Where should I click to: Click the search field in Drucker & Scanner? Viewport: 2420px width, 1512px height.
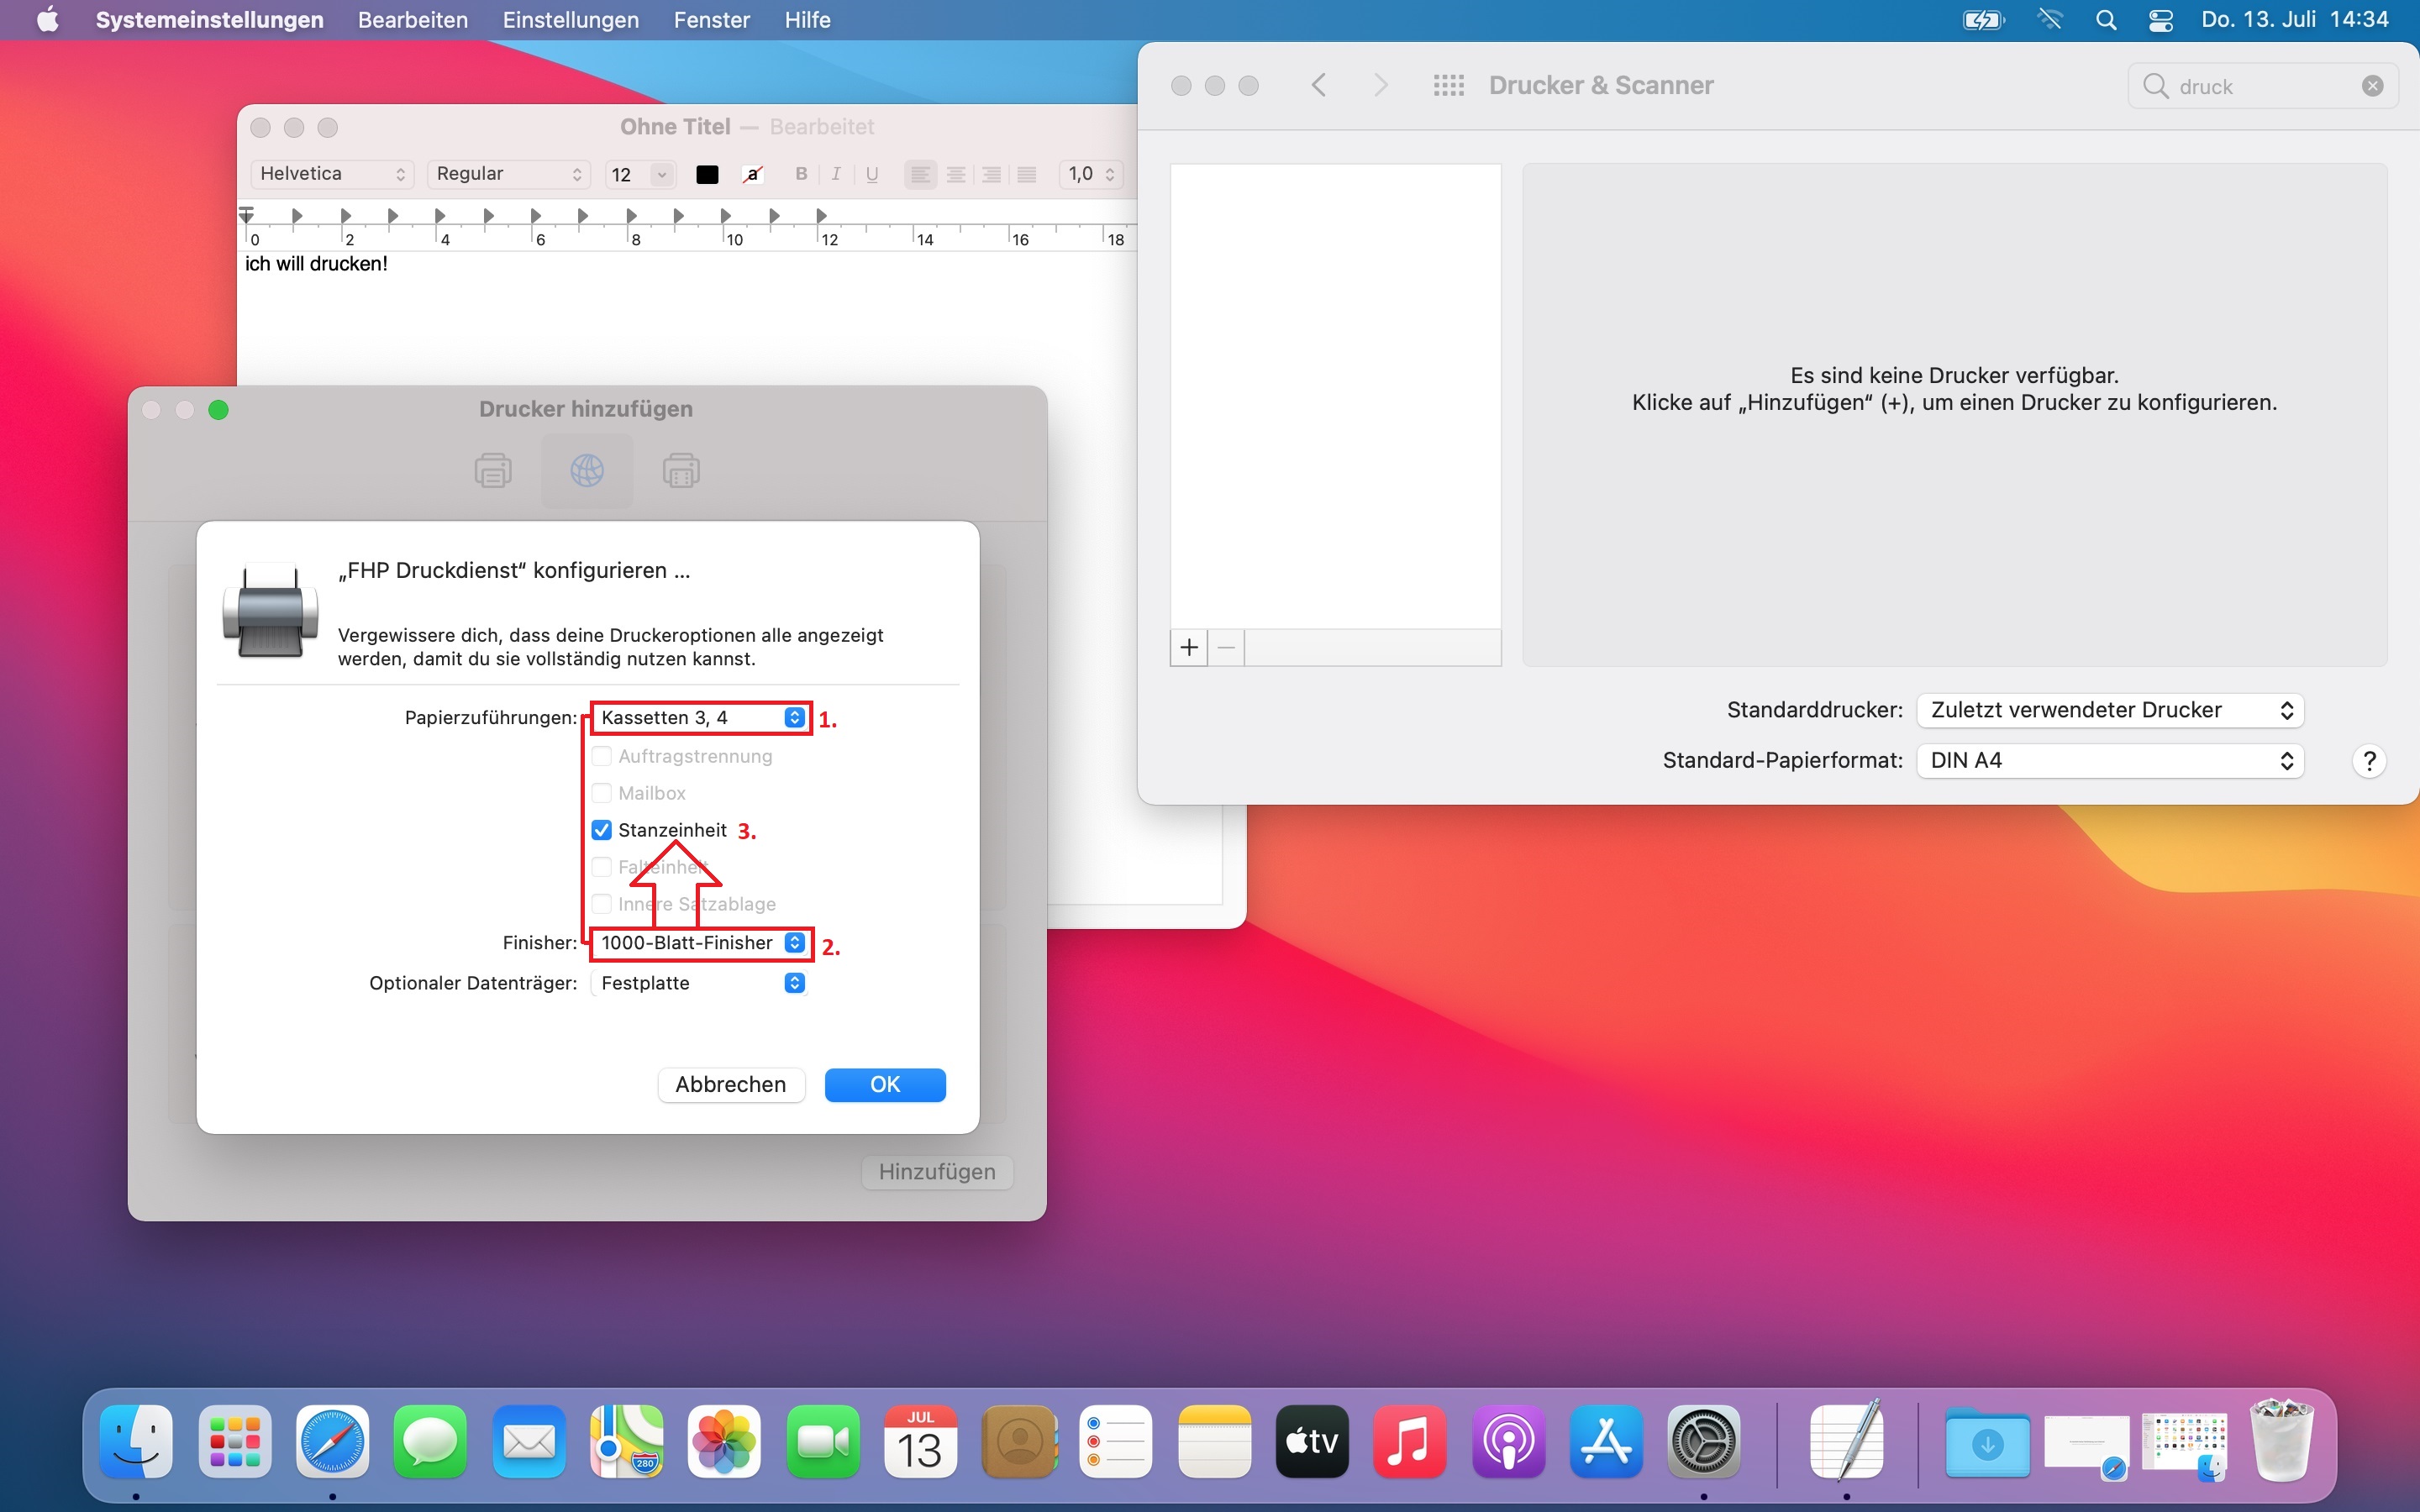[2263, 86]
